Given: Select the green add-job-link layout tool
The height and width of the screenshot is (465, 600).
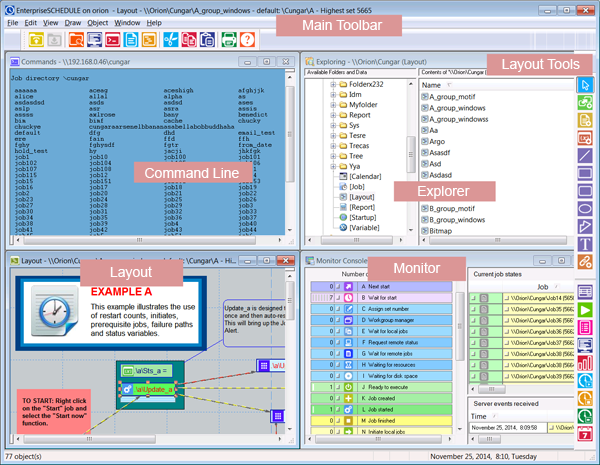Looking at the screenshot, I should (585, 103).
